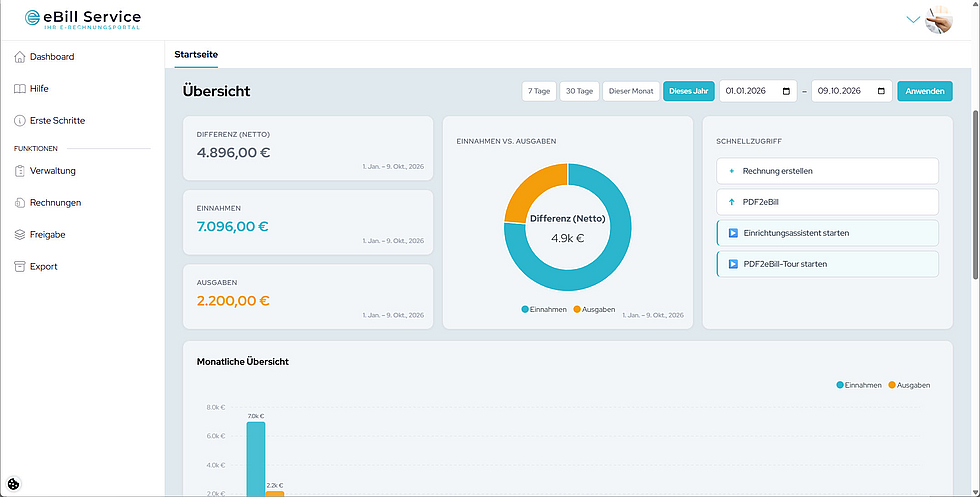
Task: Click the plus icon of Rechnung erstellen
Action: 732,171
